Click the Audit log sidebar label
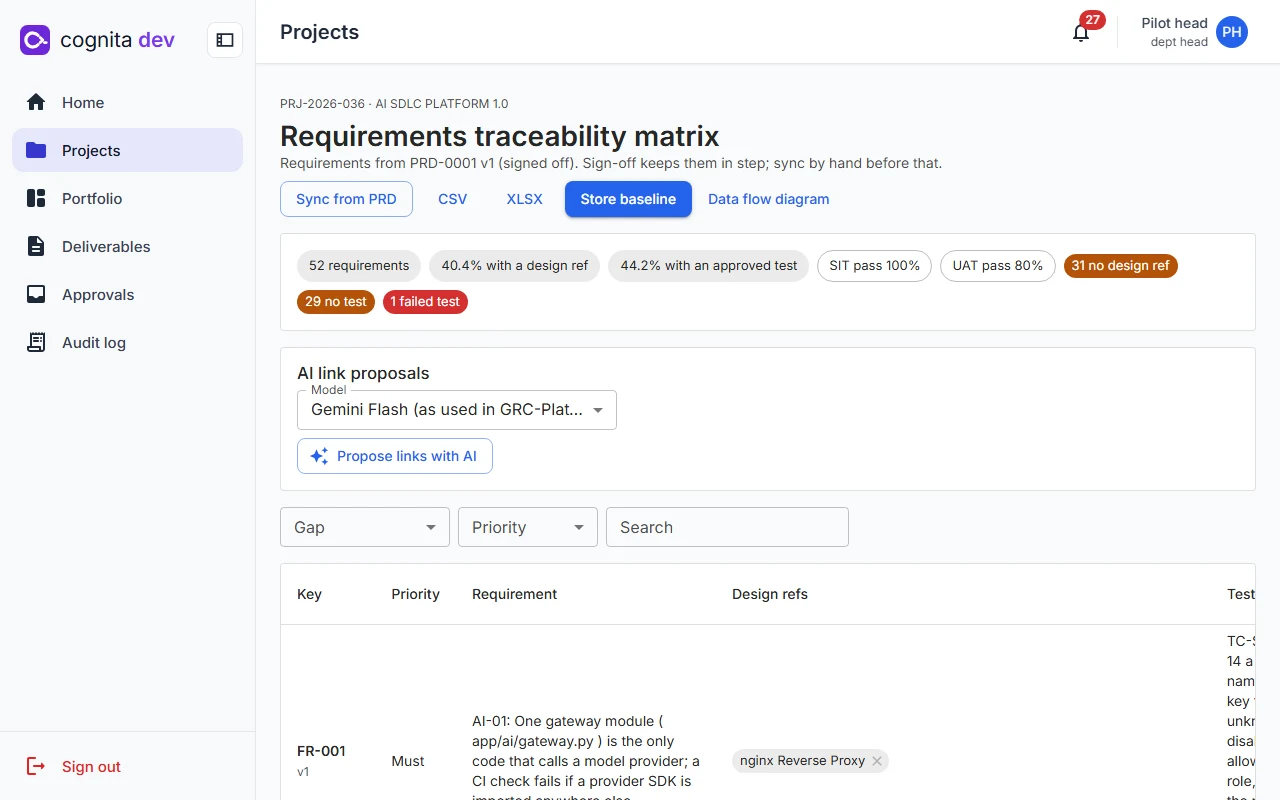 (94, 343)
